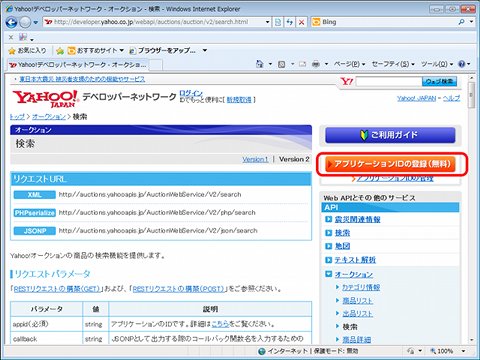Viewport: 480px width, 360px height.
Task: Open the Yahoo! JAPAN text link
Action: (x=417, y=98)
